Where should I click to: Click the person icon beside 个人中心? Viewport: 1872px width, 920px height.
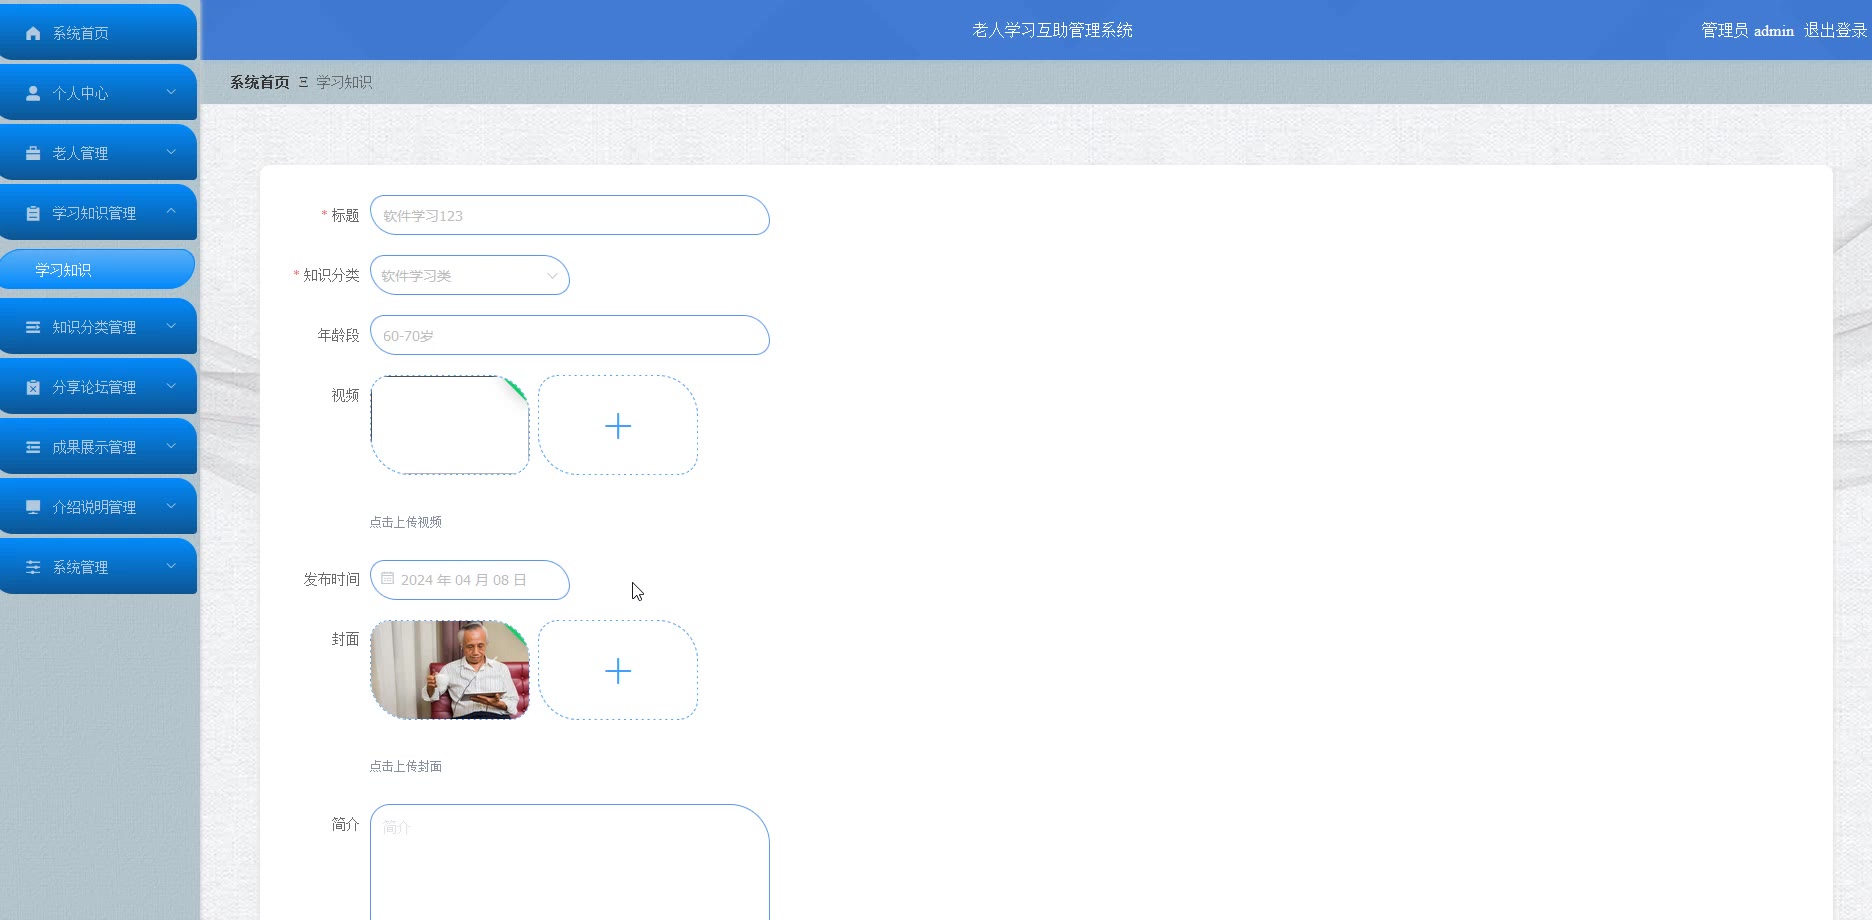click(x=33, y=93)
